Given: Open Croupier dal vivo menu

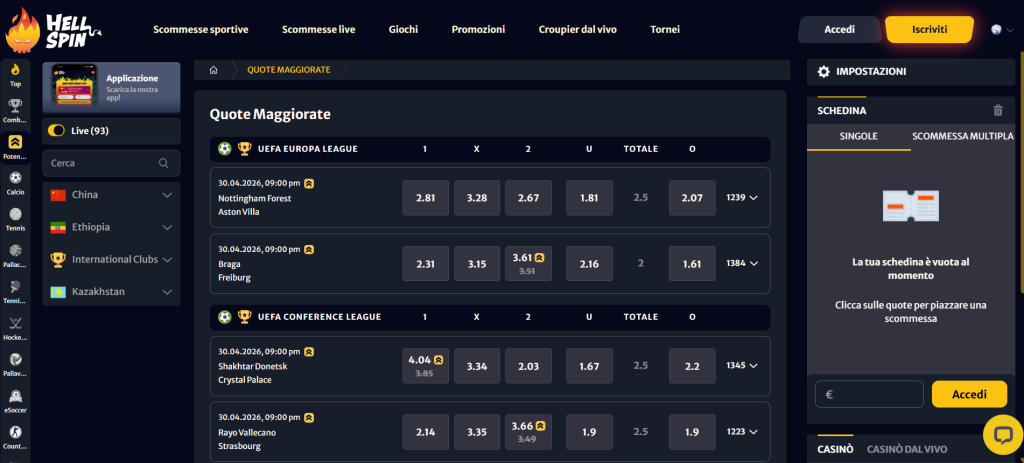Looking at the screenshot, I should [x=577, y=29].
